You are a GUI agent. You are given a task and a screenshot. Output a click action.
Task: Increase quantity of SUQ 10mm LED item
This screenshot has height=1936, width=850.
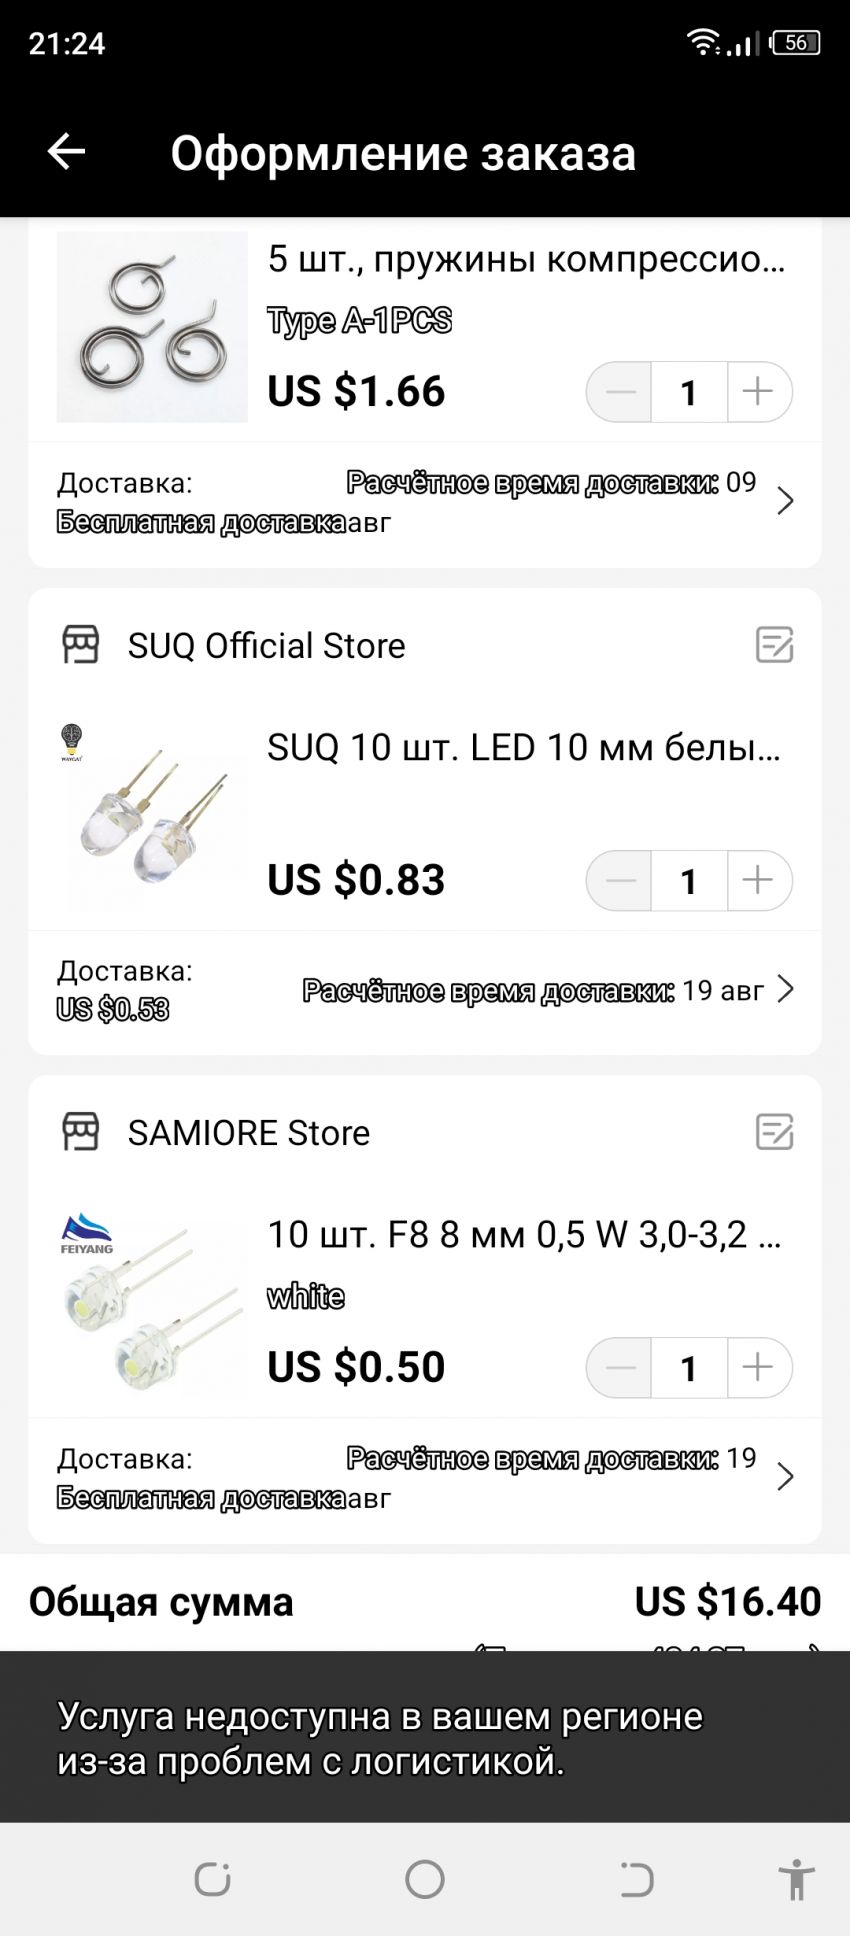pos(758,880)
